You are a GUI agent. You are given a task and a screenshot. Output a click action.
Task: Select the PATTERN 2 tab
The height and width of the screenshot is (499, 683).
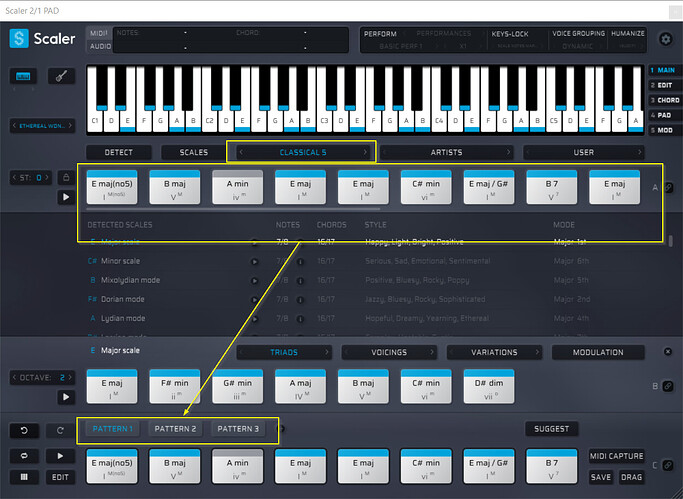point(175,429)
